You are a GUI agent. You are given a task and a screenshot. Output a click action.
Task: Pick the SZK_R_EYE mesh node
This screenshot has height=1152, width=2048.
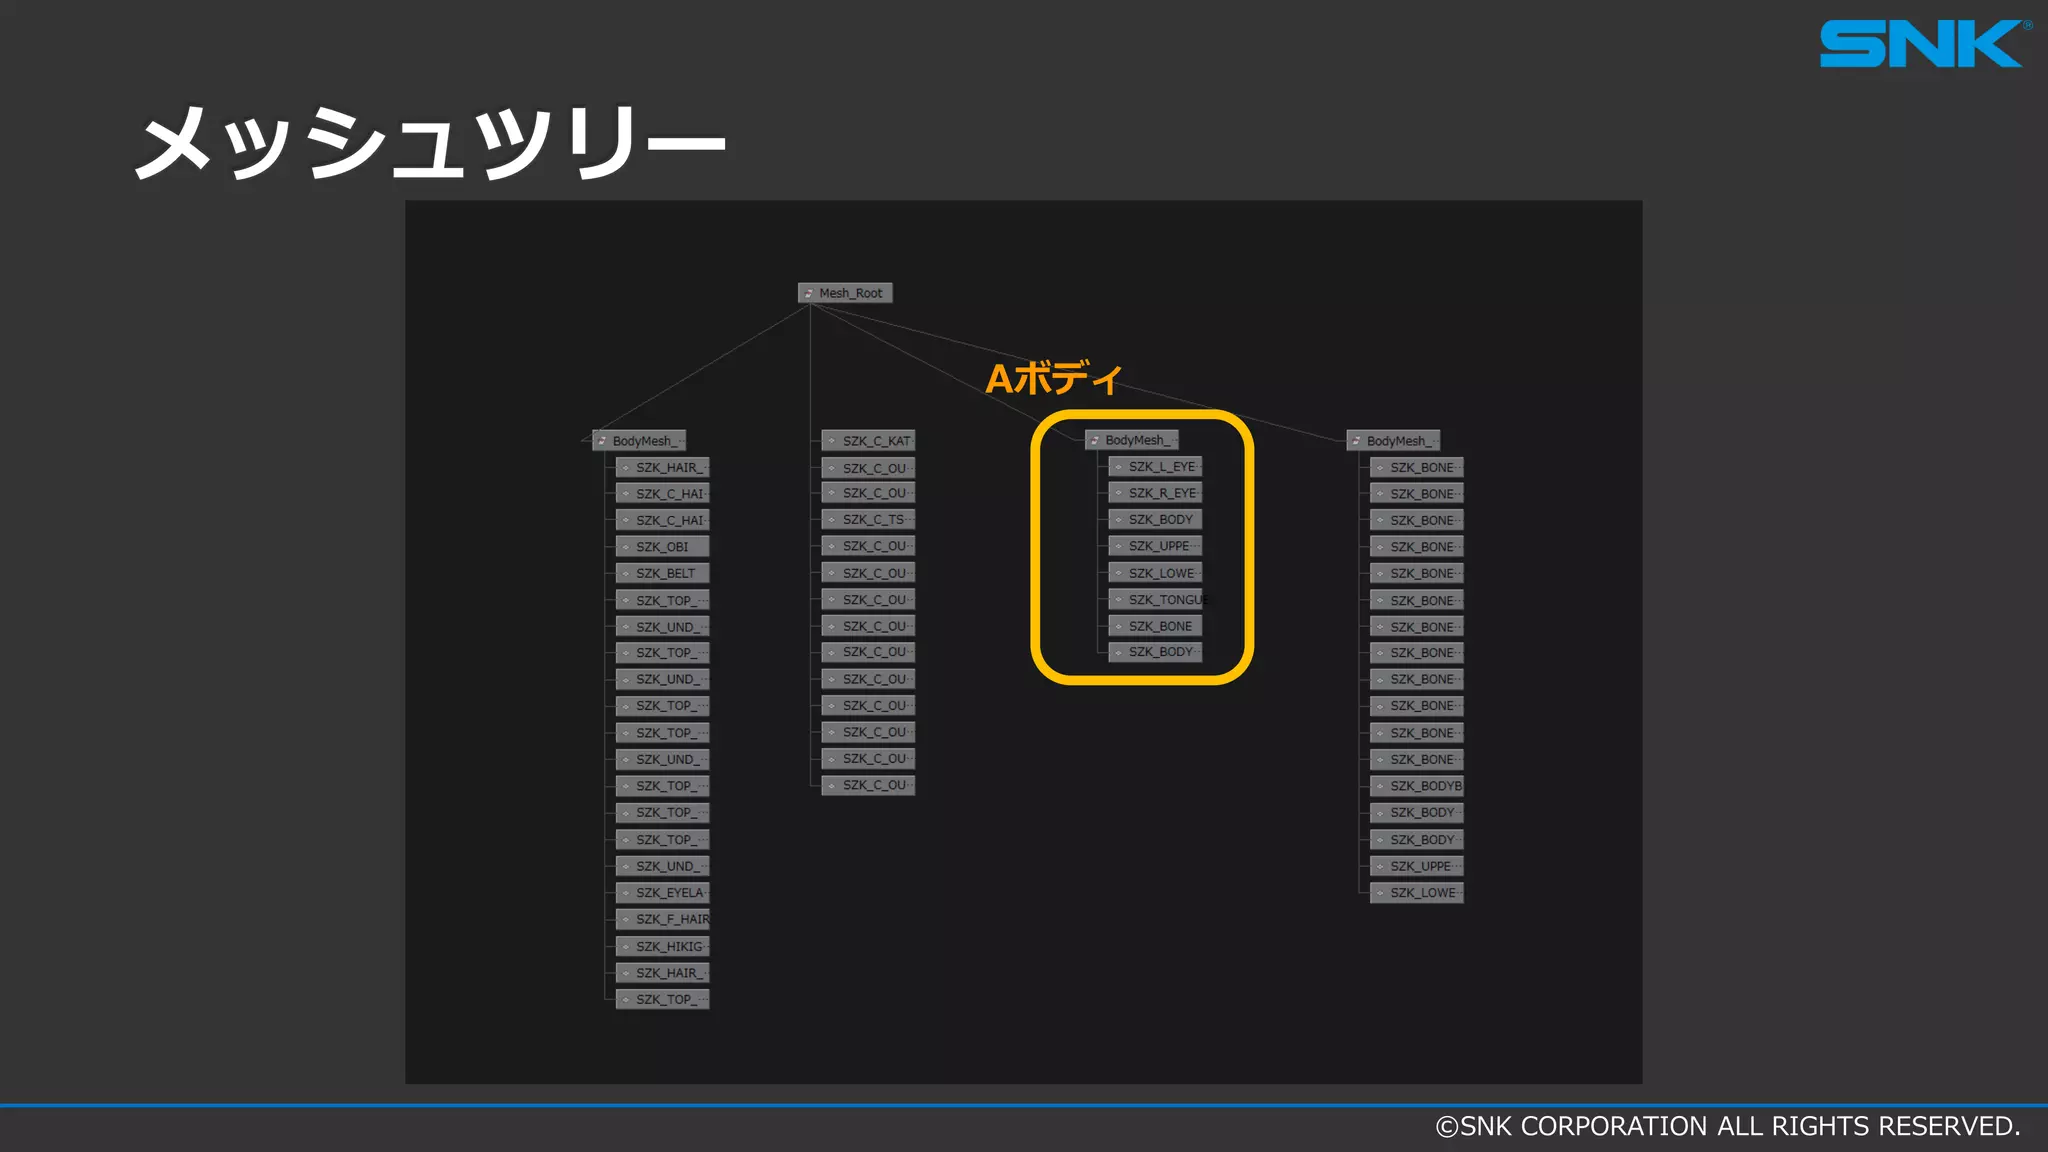tap(1155, 493)
